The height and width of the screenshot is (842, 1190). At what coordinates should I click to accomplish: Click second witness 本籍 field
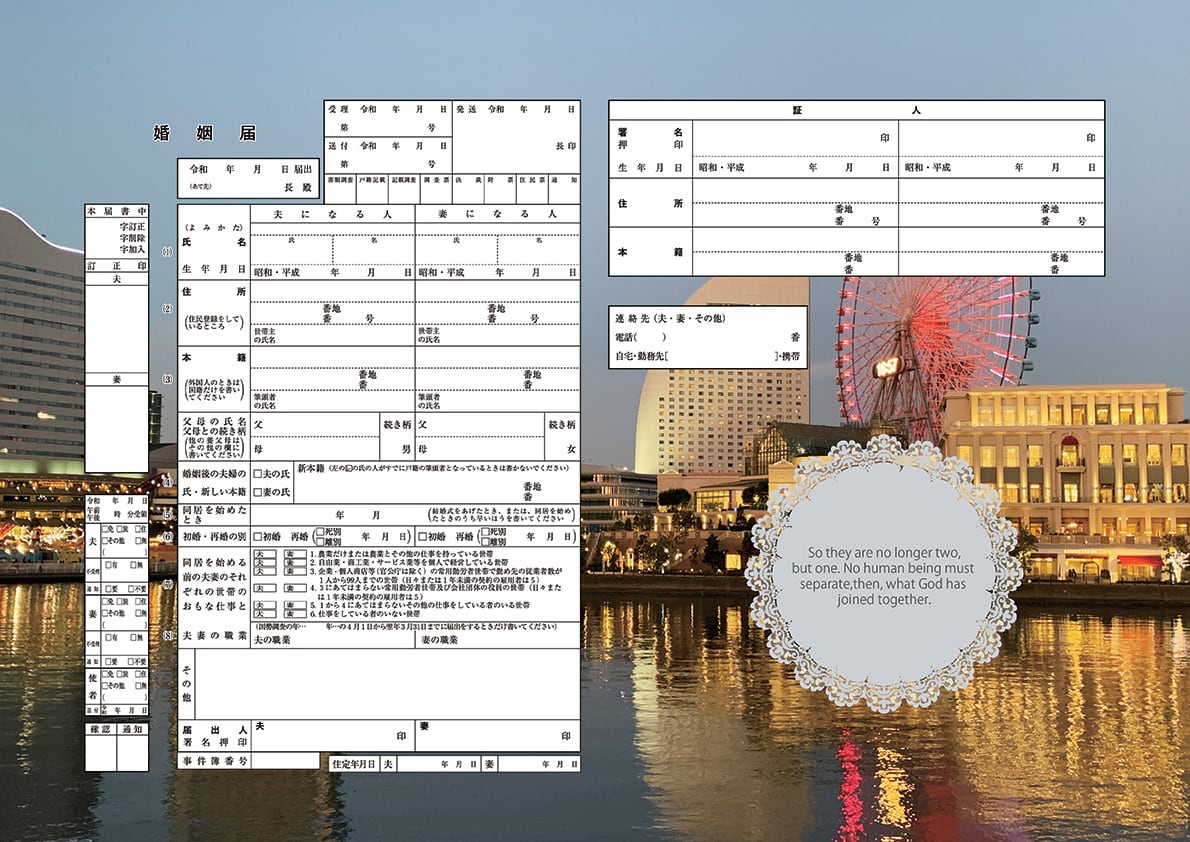pyautogui.click(x=1001, y=251)
